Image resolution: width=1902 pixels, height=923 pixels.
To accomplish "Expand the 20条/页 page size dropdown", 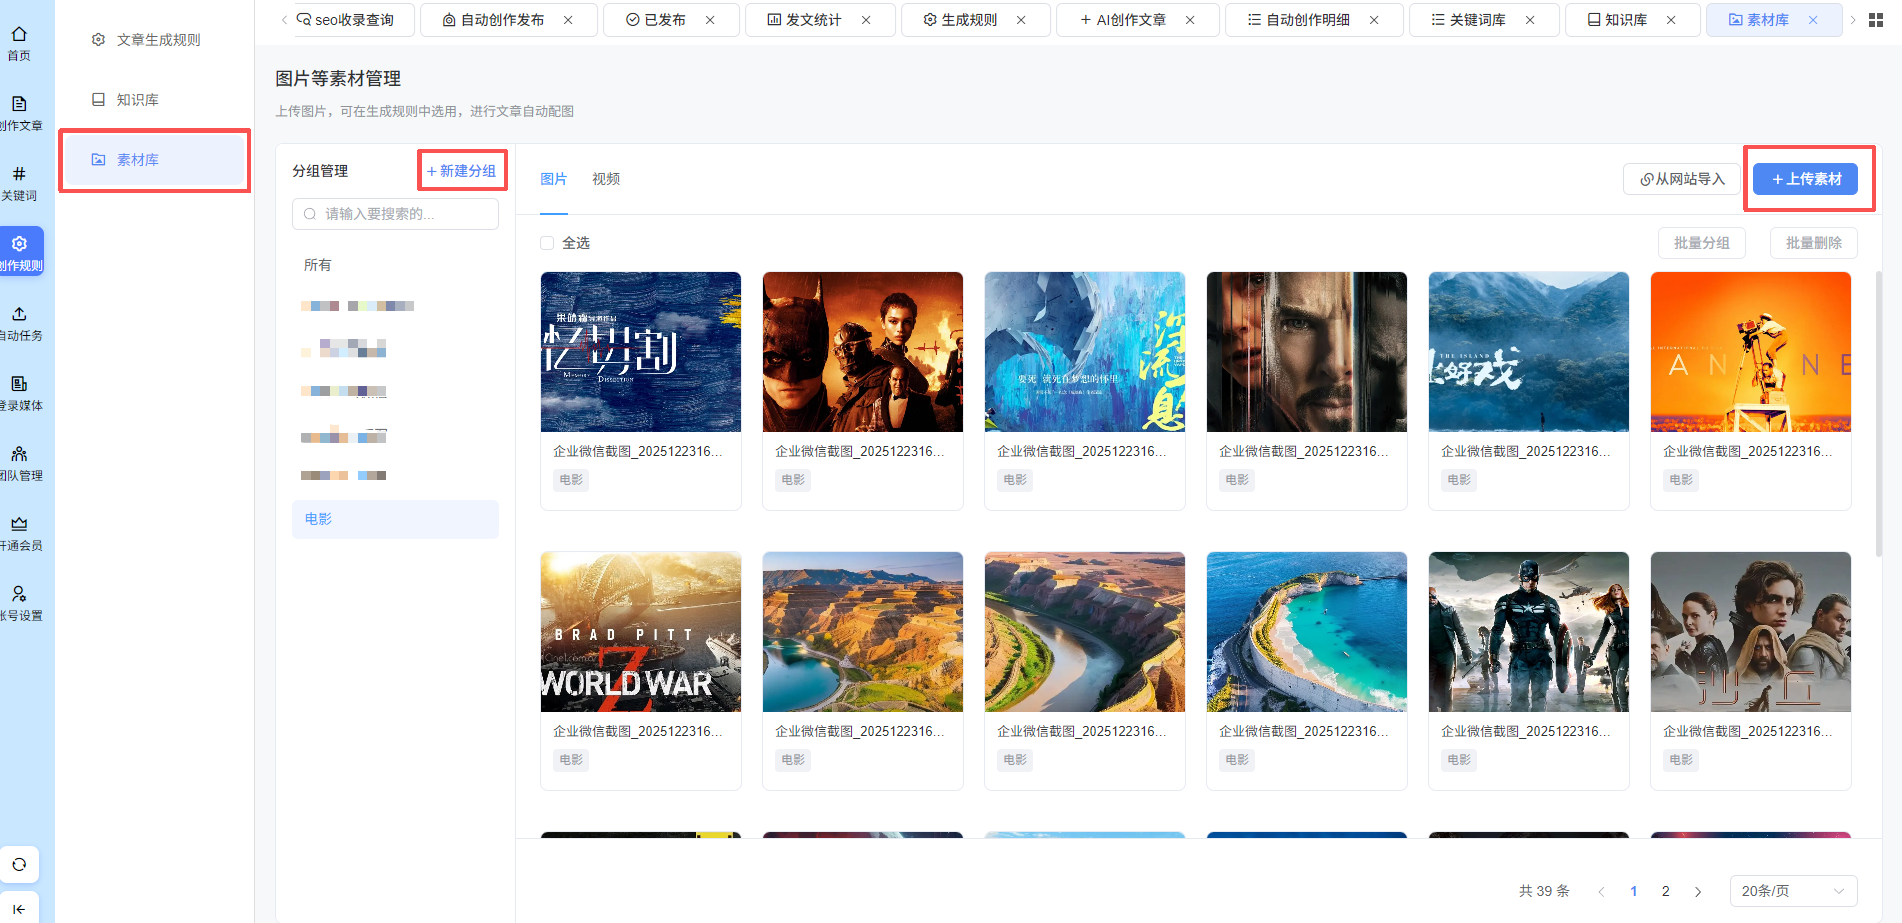I will point(1792,891).
